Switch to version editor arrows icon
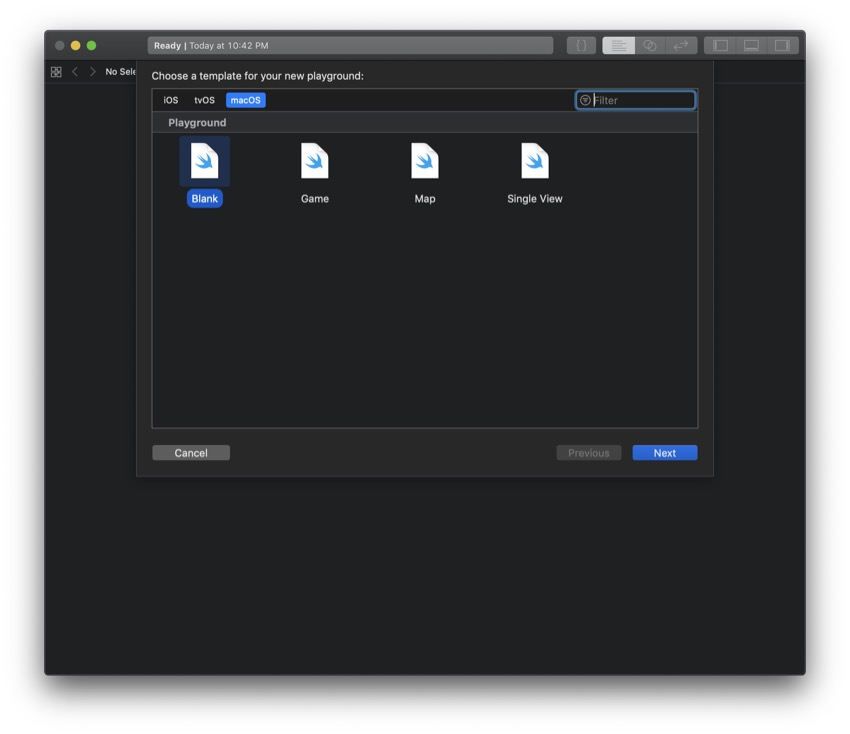850x734 pixels. click(x=681, y=46)
